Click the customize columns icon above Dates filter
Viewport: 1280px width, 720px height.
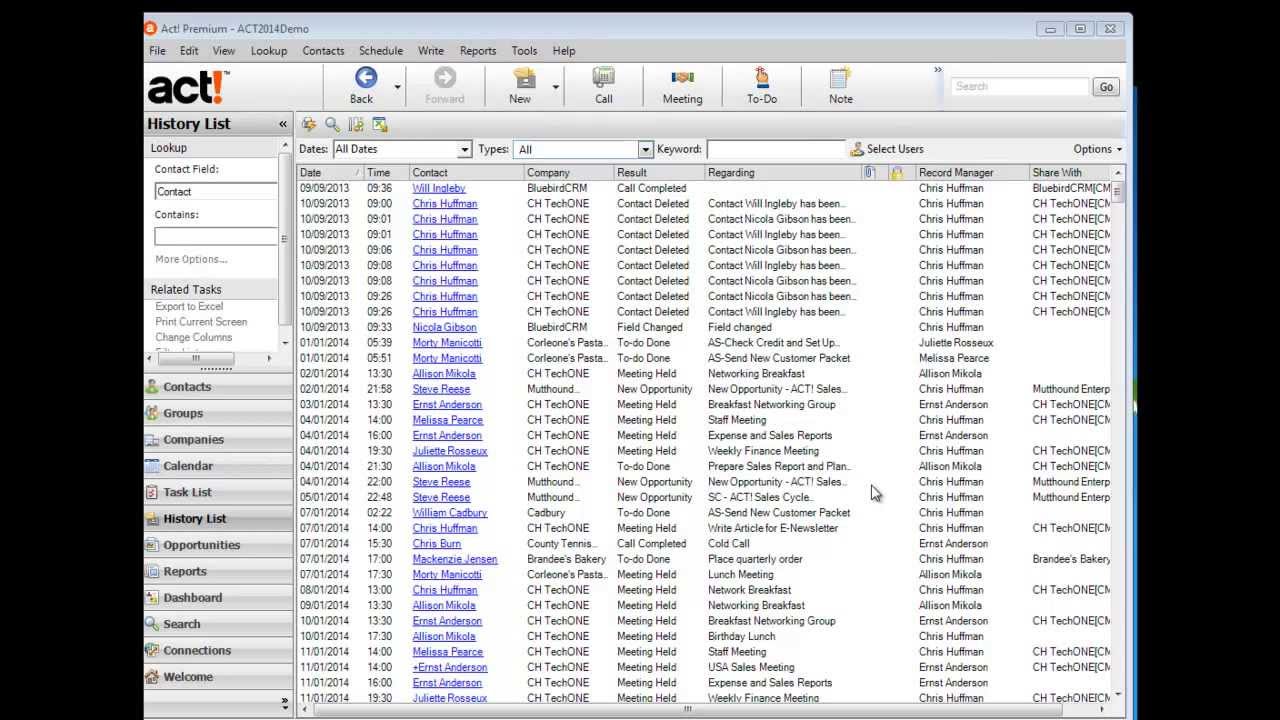point(356,125)
